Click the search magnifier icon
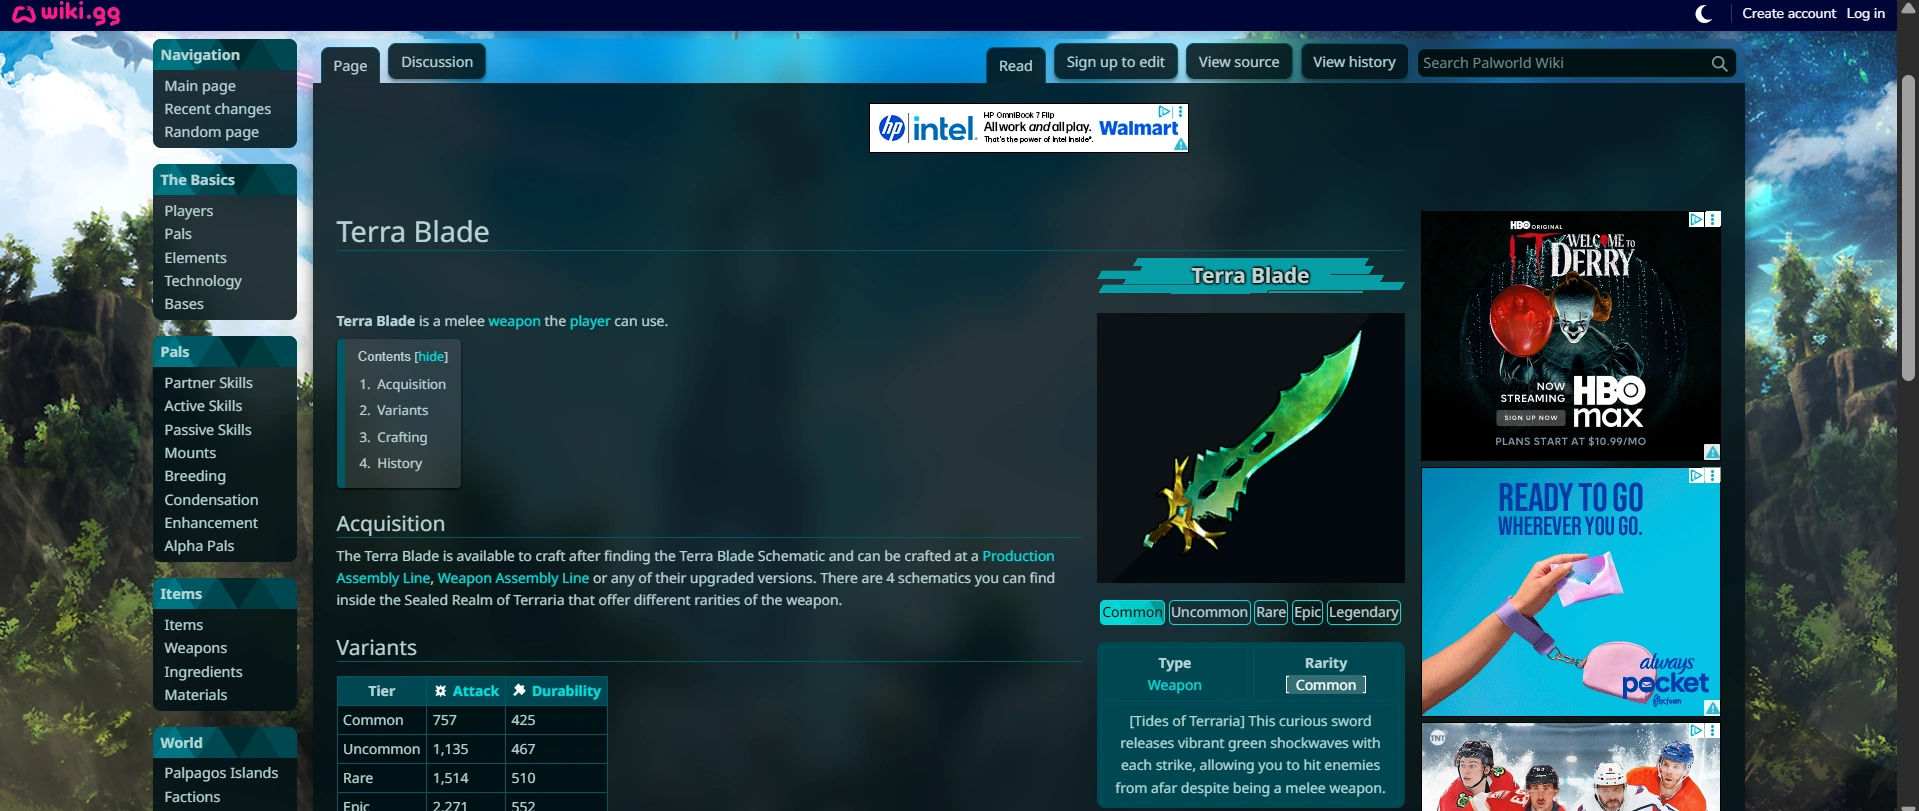This screenshot has height=811, width=1919. [1719, 63]
